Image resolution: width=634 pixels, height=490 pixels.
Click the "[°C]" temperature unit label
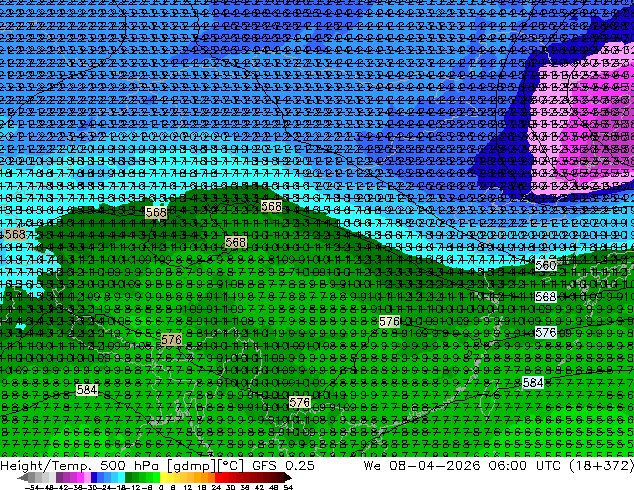coord(232,466)
